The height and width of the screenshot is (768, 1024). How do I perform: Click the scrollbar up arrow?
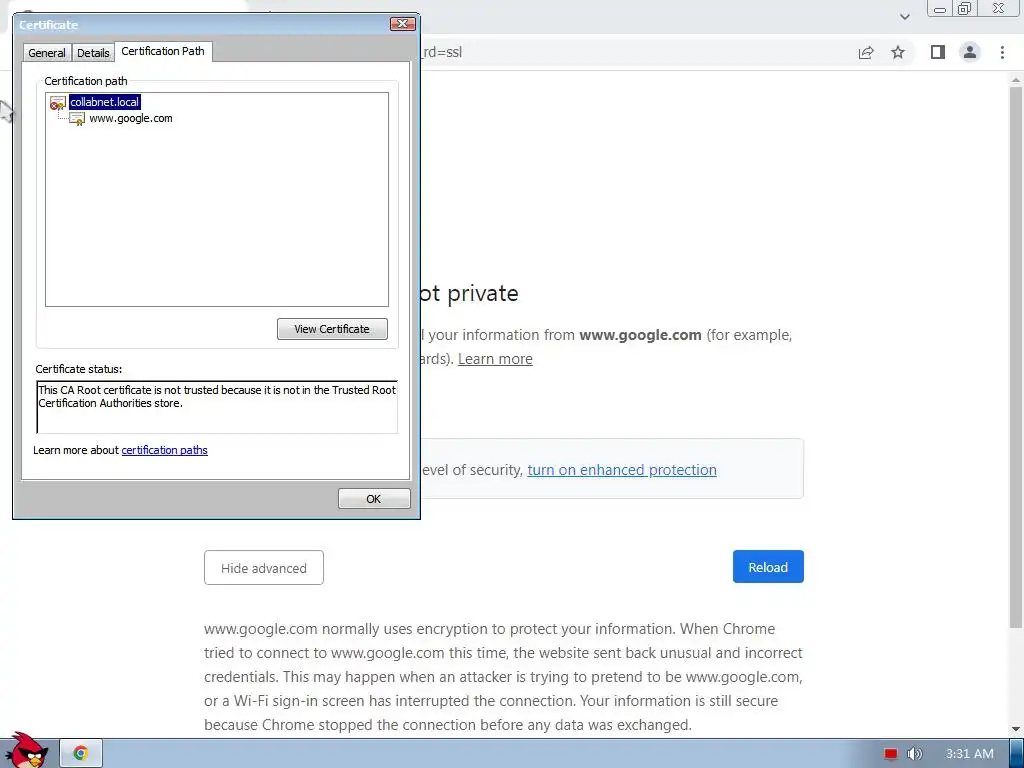click(x=1016, y=80)
